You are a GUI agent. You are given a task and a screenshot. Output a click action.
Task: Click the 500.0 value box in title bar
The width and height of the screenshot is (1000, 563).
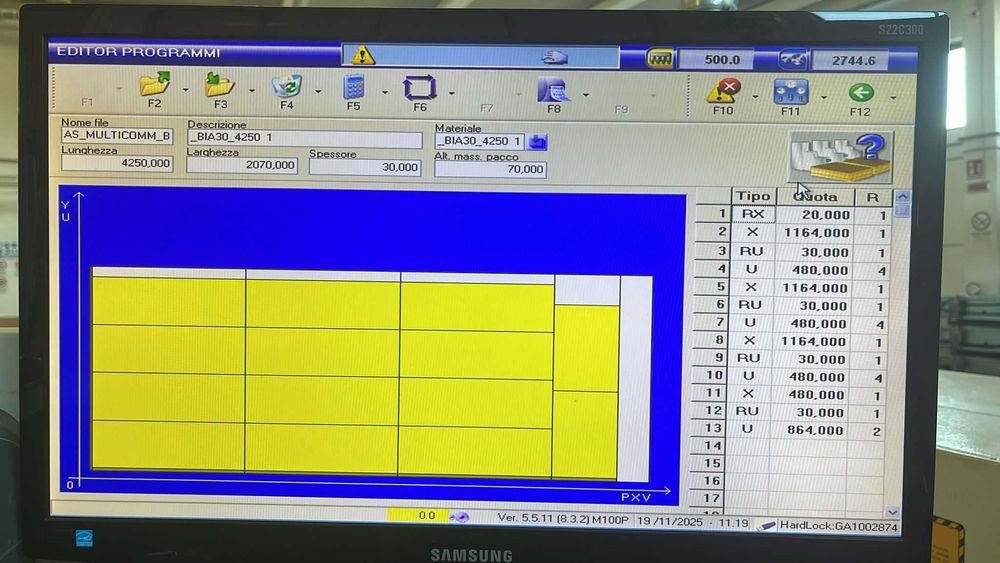pyautogui.click(x=716, y=60)
